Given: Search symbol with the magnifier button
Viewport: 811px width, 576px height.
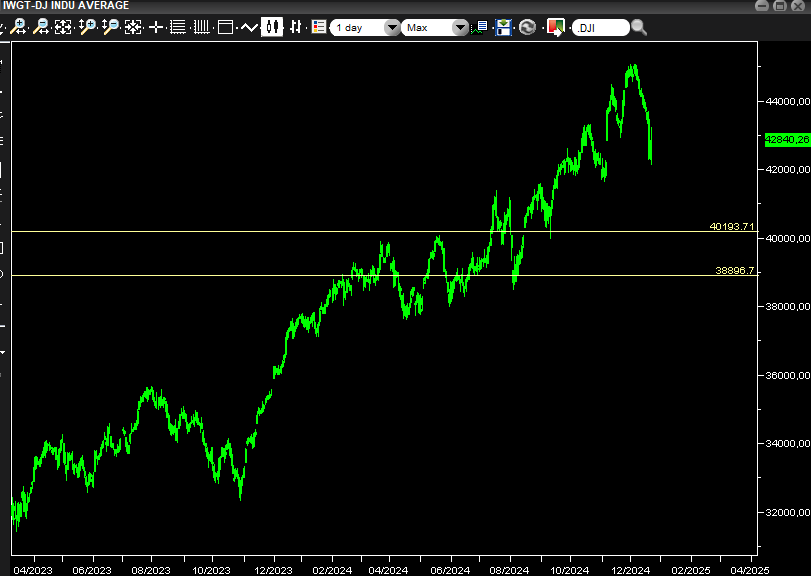Looking at the screenshot, I should point(639,28).
